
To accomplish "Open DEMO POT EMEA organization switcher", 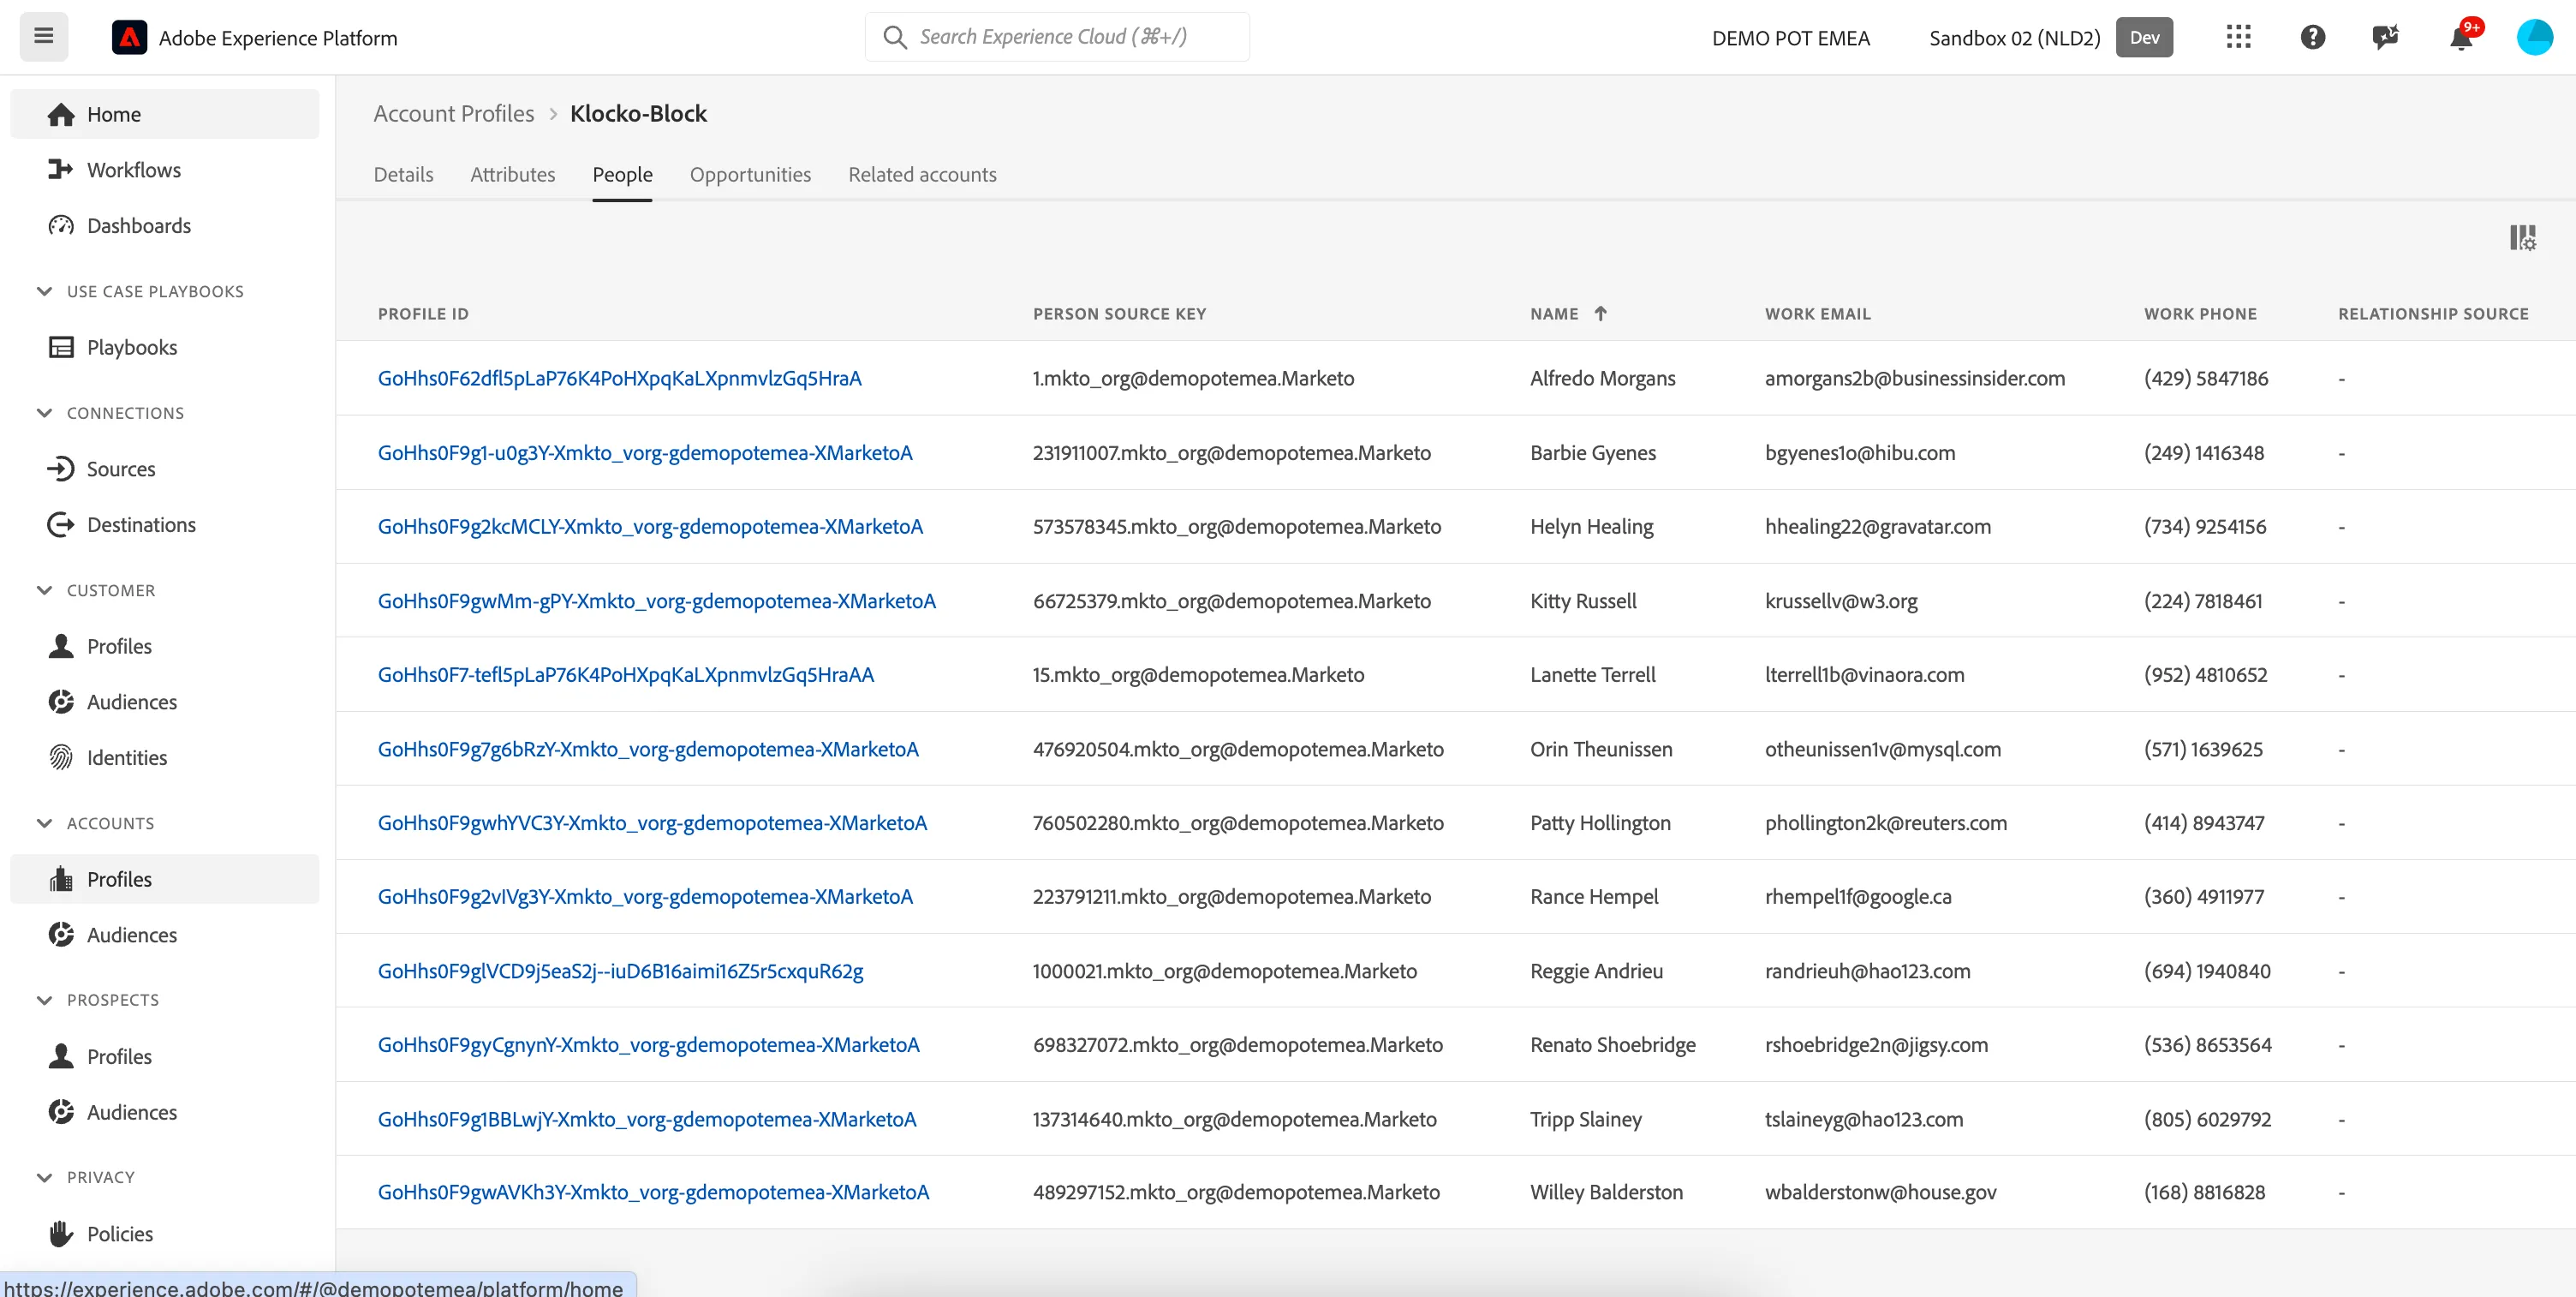I will (1790, 38).
